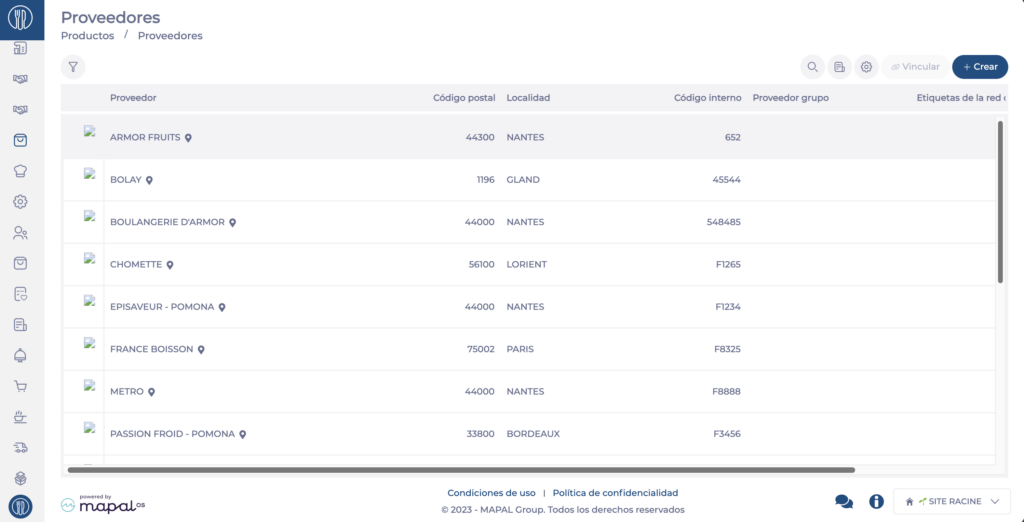Open the second handshake icon in sidebar
Screen dimensions: 1024x522
point(20,110)
